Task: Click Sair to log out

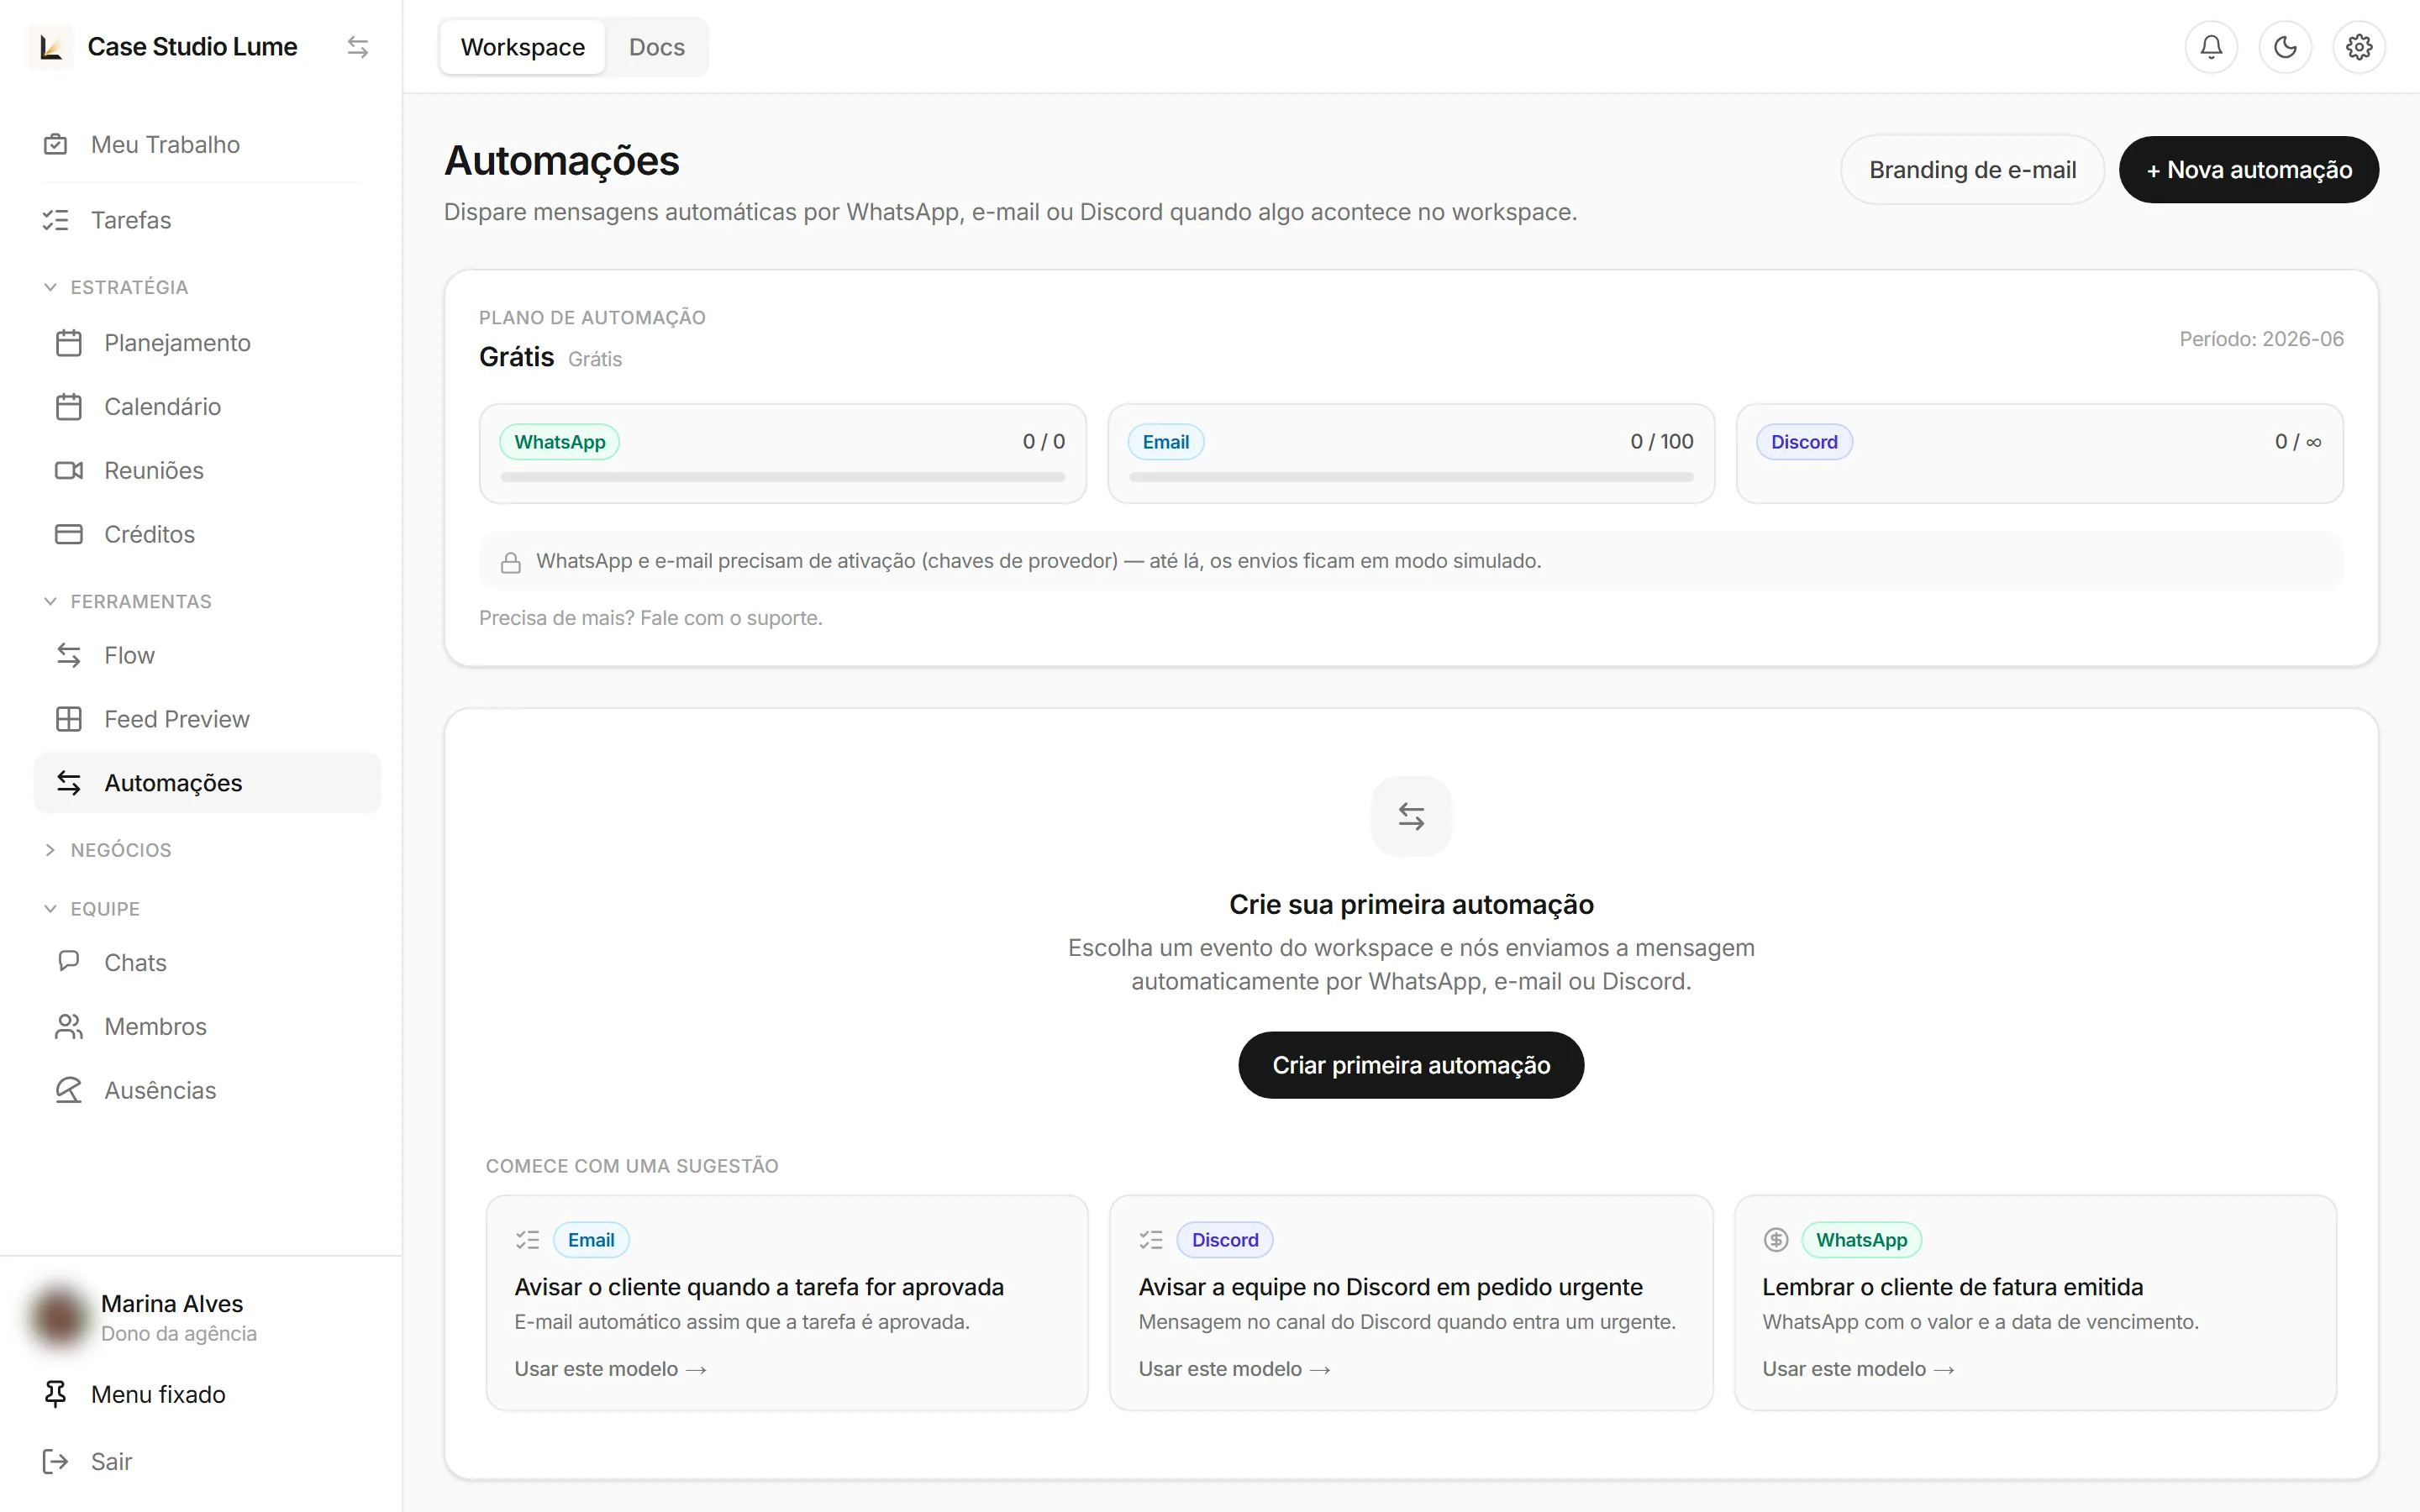Action: coord(207,1462)
